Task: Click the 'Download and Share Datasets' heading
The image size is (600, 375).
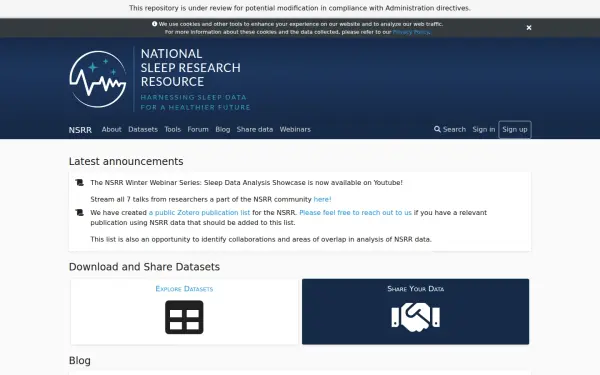Action: tap(144, 267)
